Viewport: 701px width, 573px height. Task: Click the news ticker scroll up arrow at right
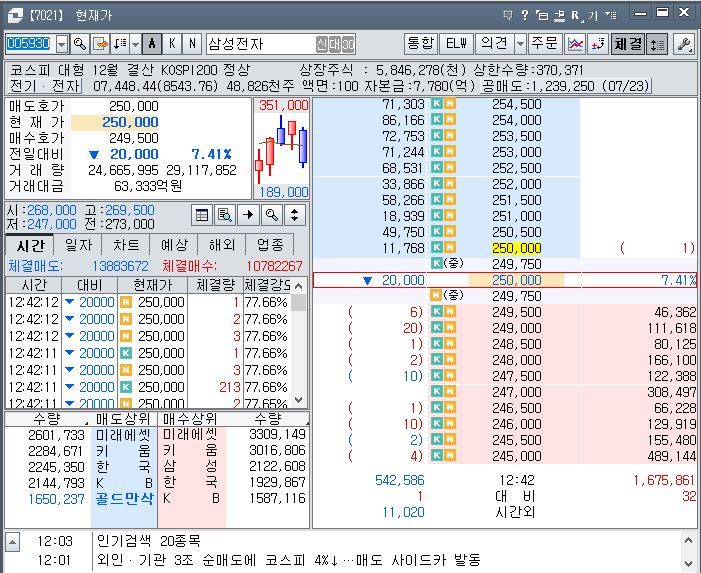(x=689, y=540)
